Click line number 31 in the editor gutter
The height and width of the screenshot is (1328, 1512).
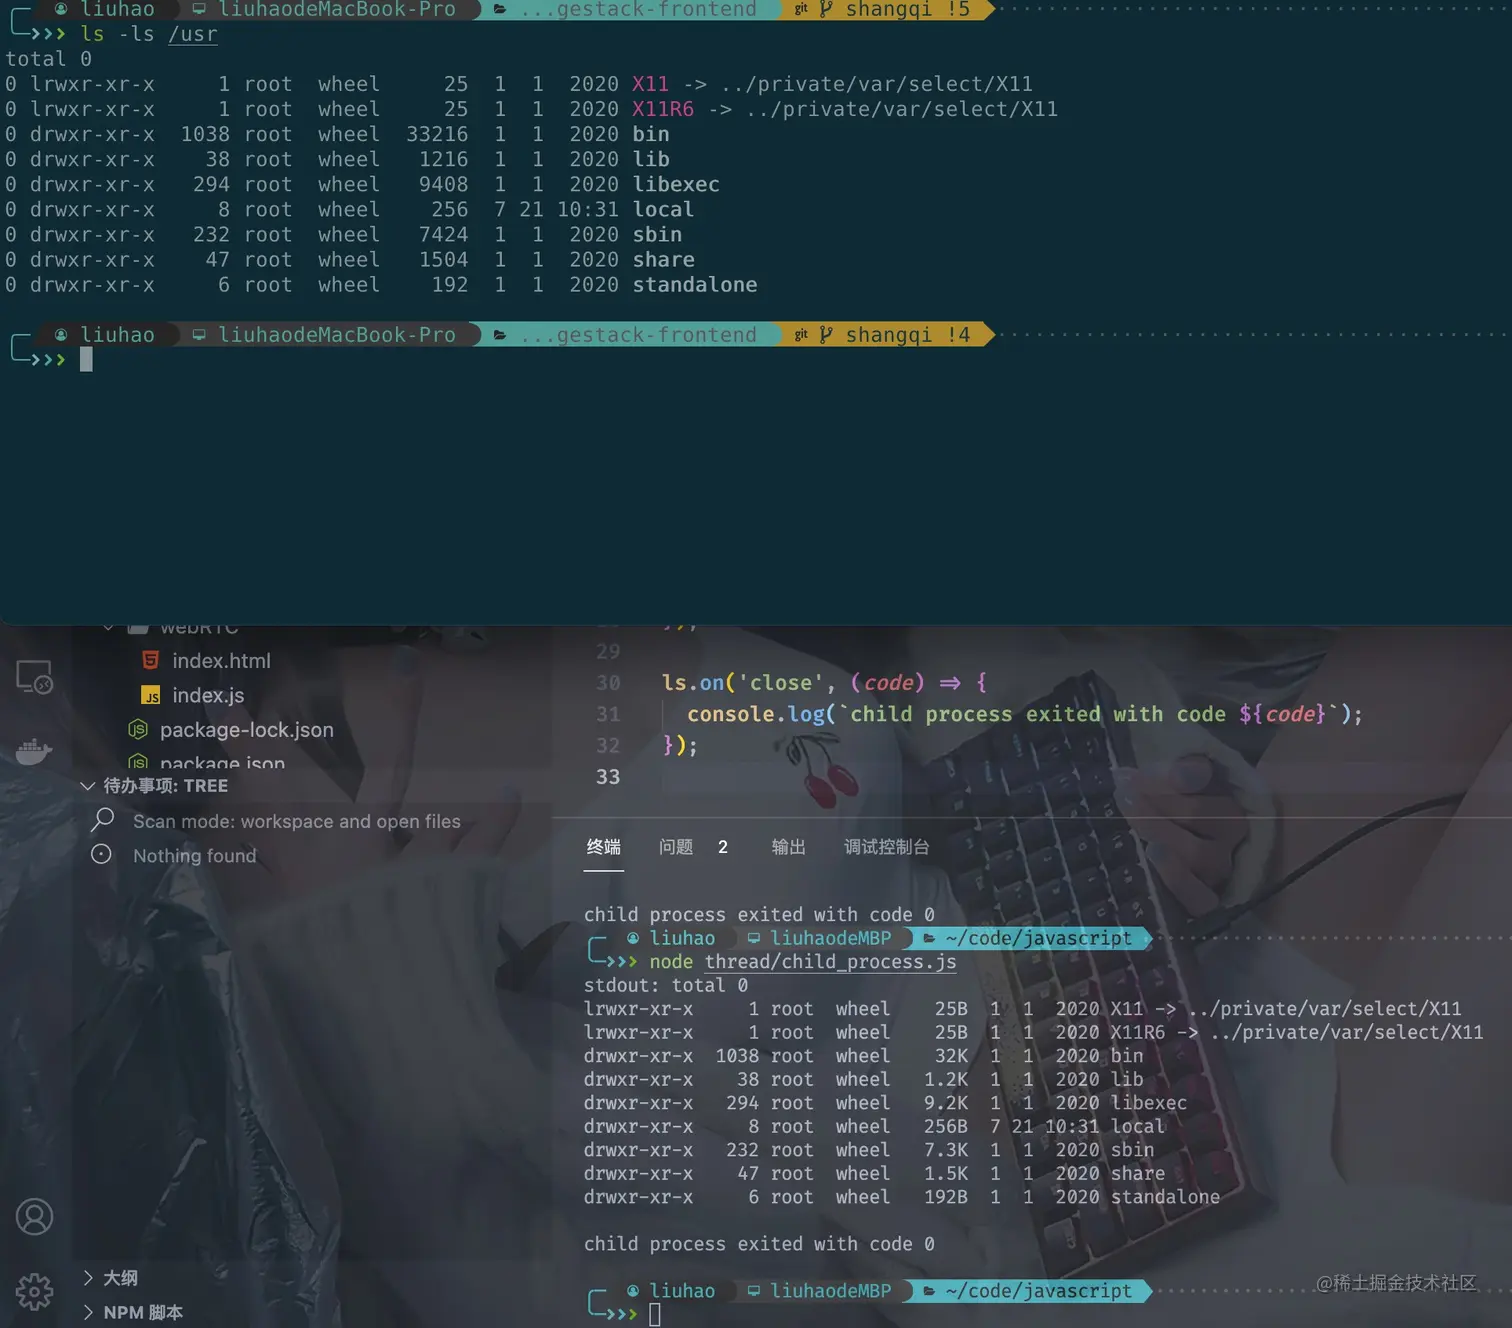point(608,714)
